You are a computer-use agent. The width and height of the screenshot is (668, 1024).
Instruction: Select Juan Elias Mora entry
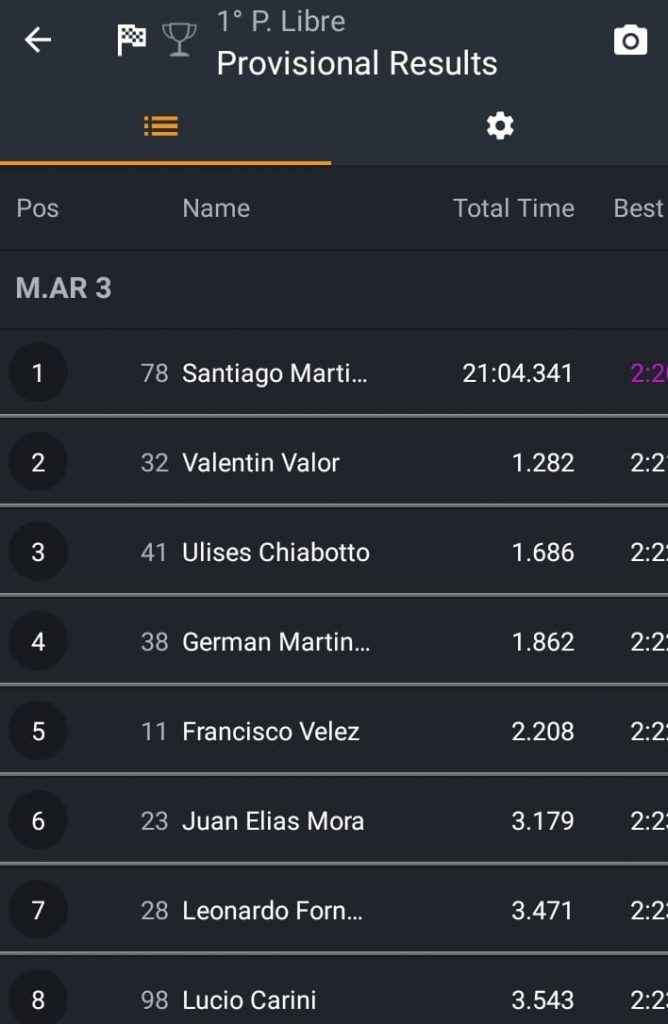pyautogui.click(x=334, y=820)
